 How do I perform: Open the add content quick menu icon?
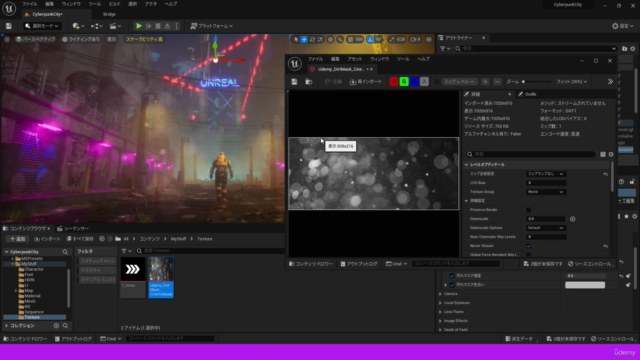point(78,26)
